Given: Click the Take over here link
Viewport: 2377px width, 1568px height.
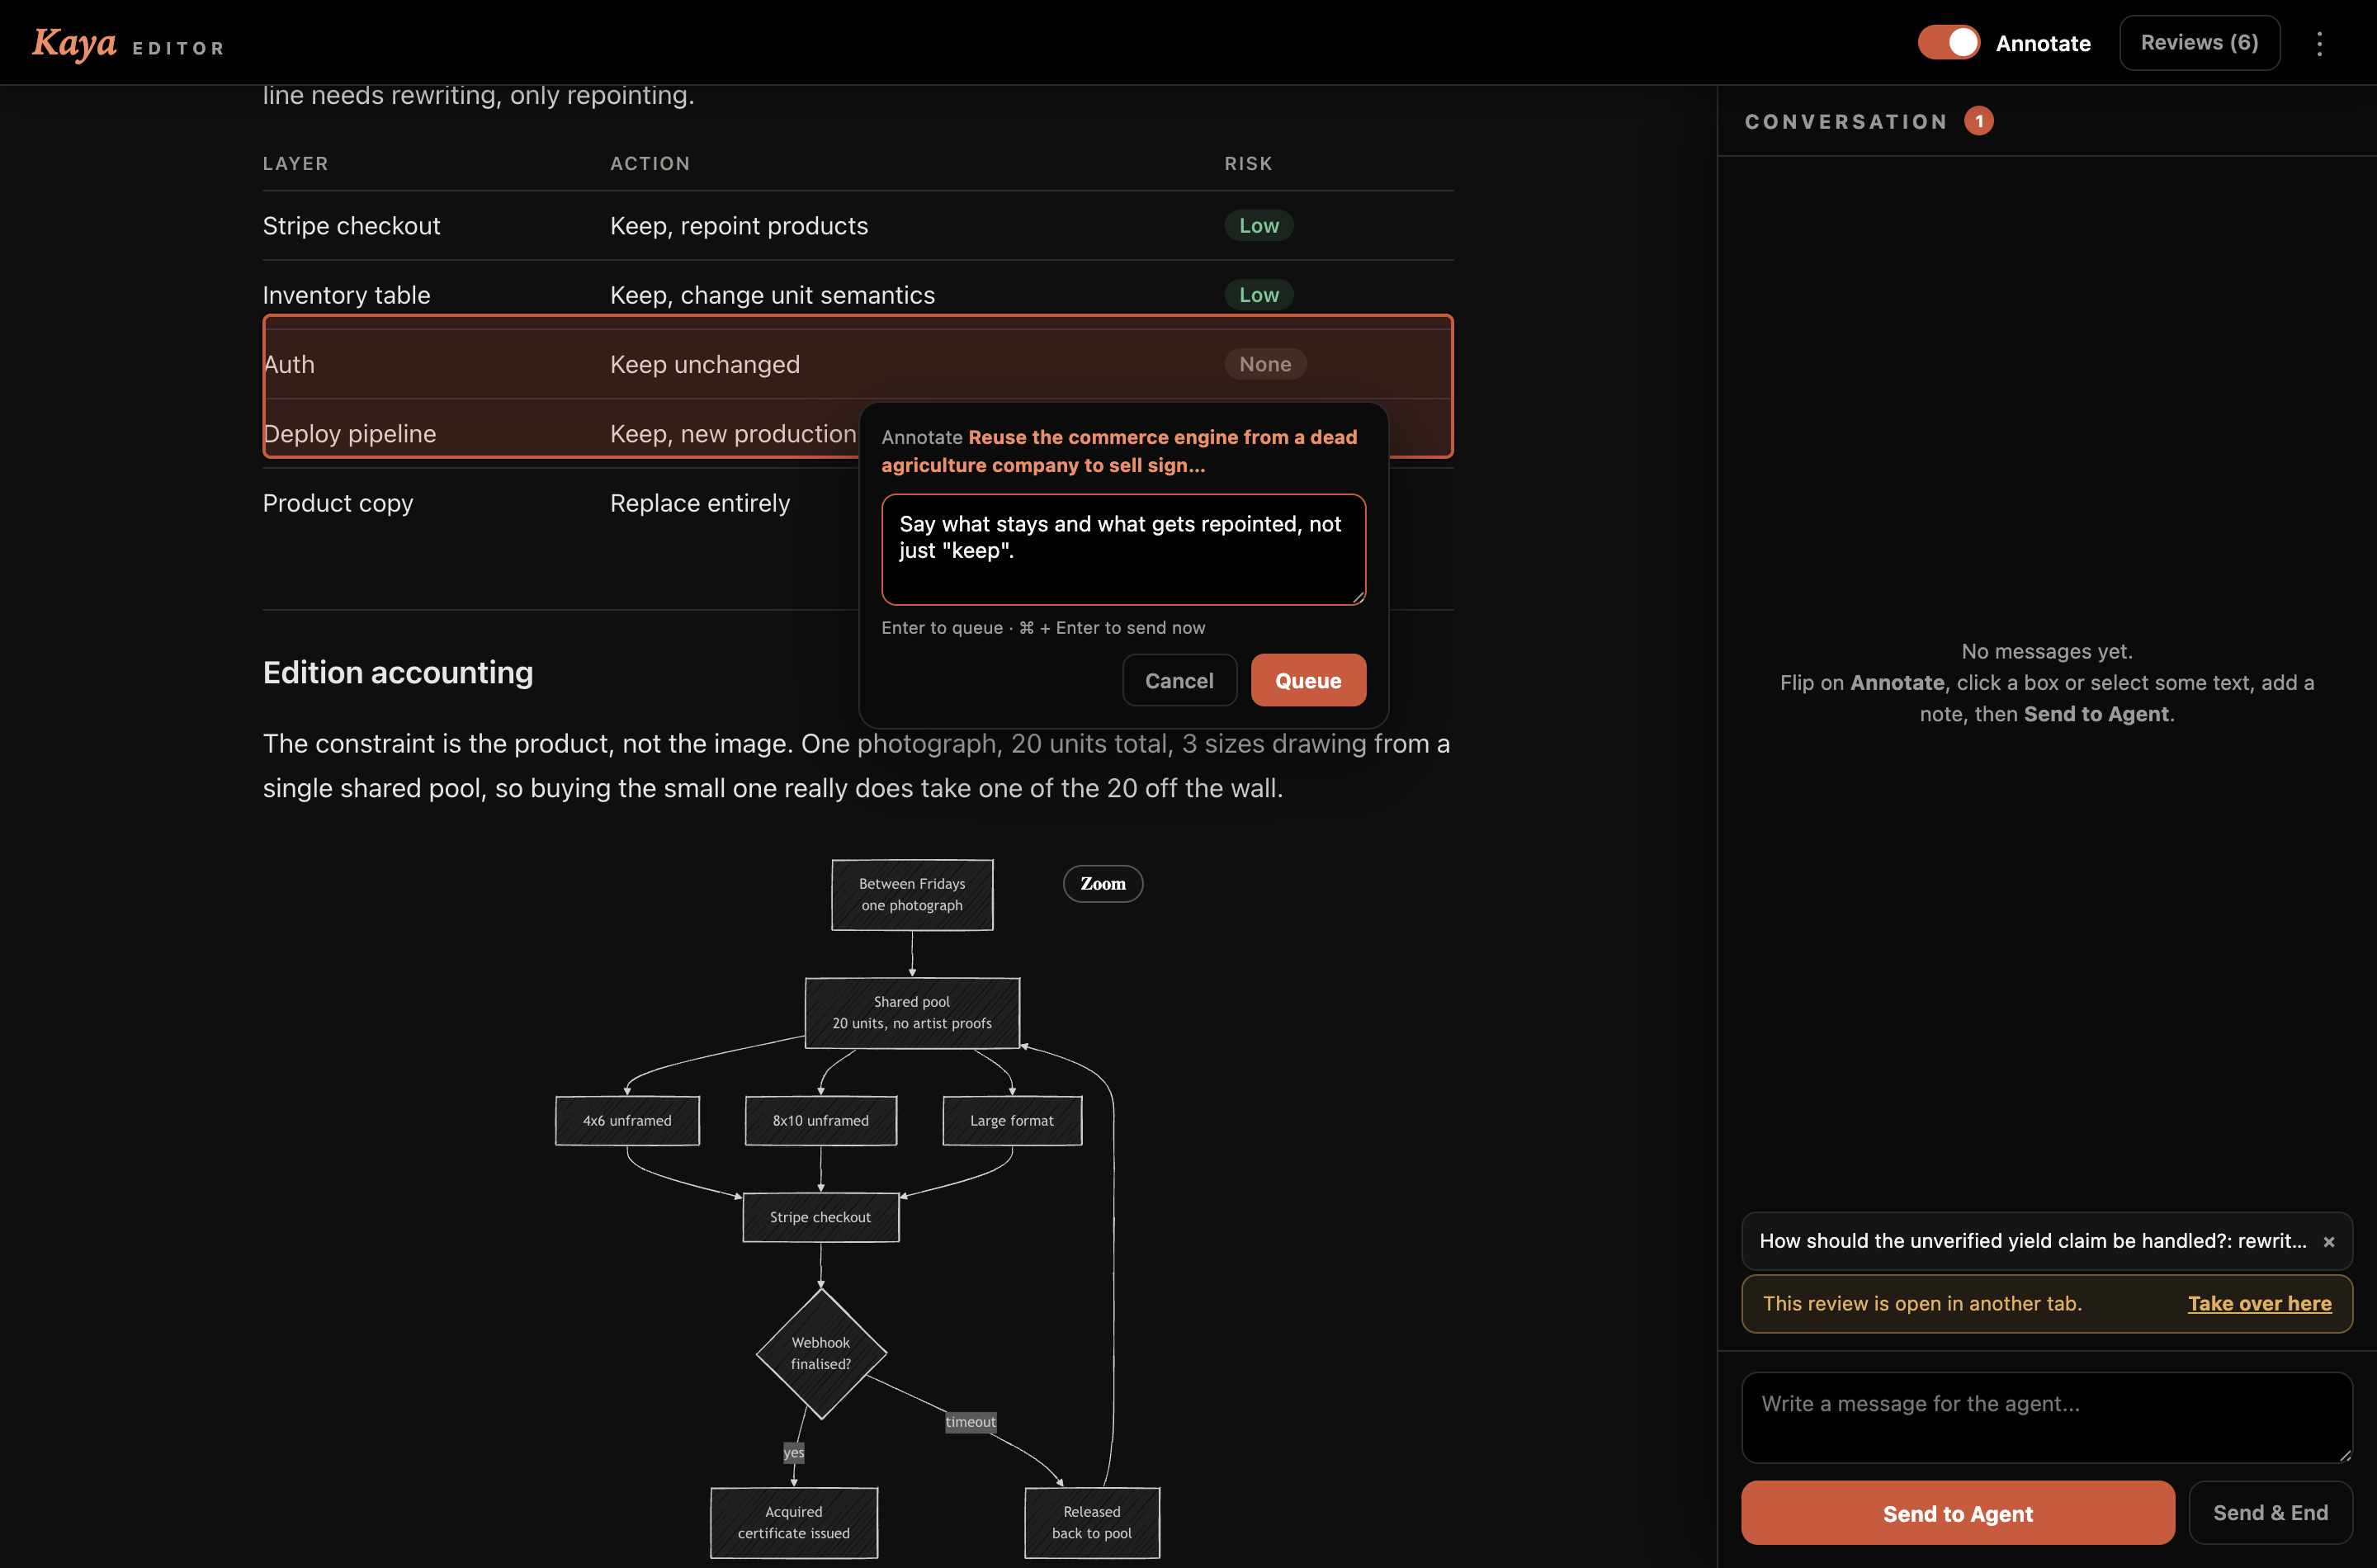Looking at the screenshot, I should pyautogui.click(x=2259, y=1303).
